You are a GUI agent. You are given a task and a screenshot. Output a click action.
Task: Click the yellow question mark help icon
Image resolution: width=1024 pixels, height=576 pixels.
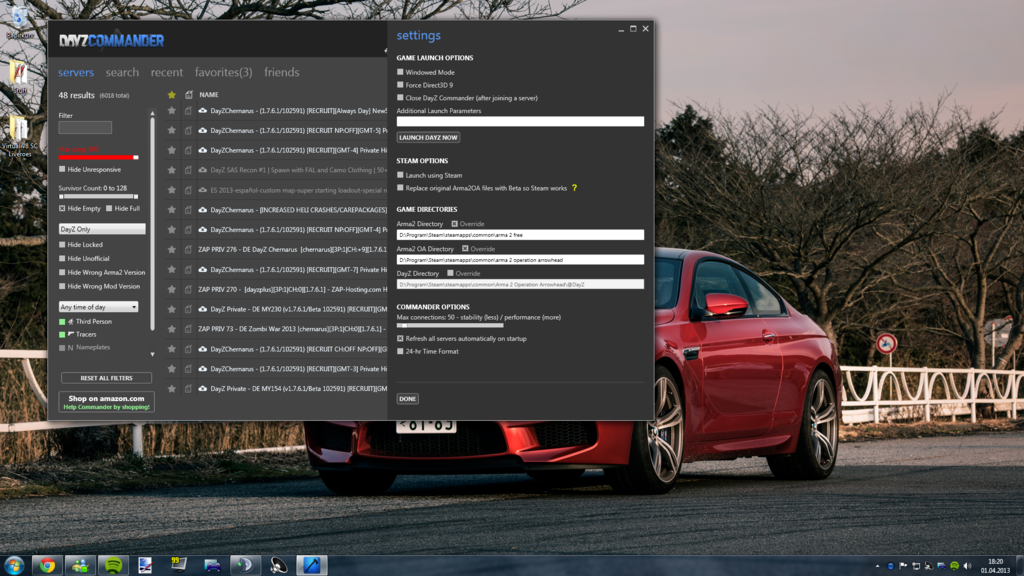tap(575, 188)
